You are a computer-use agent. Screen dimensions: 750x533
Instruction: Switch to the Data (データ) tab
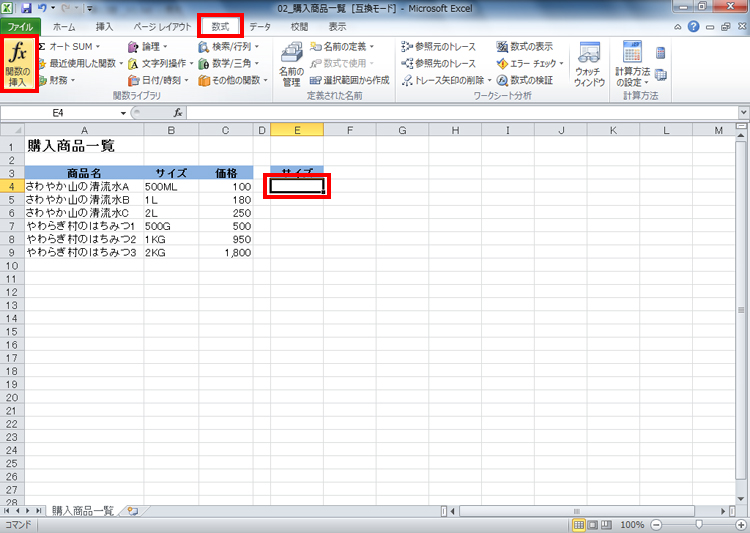point(260,27)
